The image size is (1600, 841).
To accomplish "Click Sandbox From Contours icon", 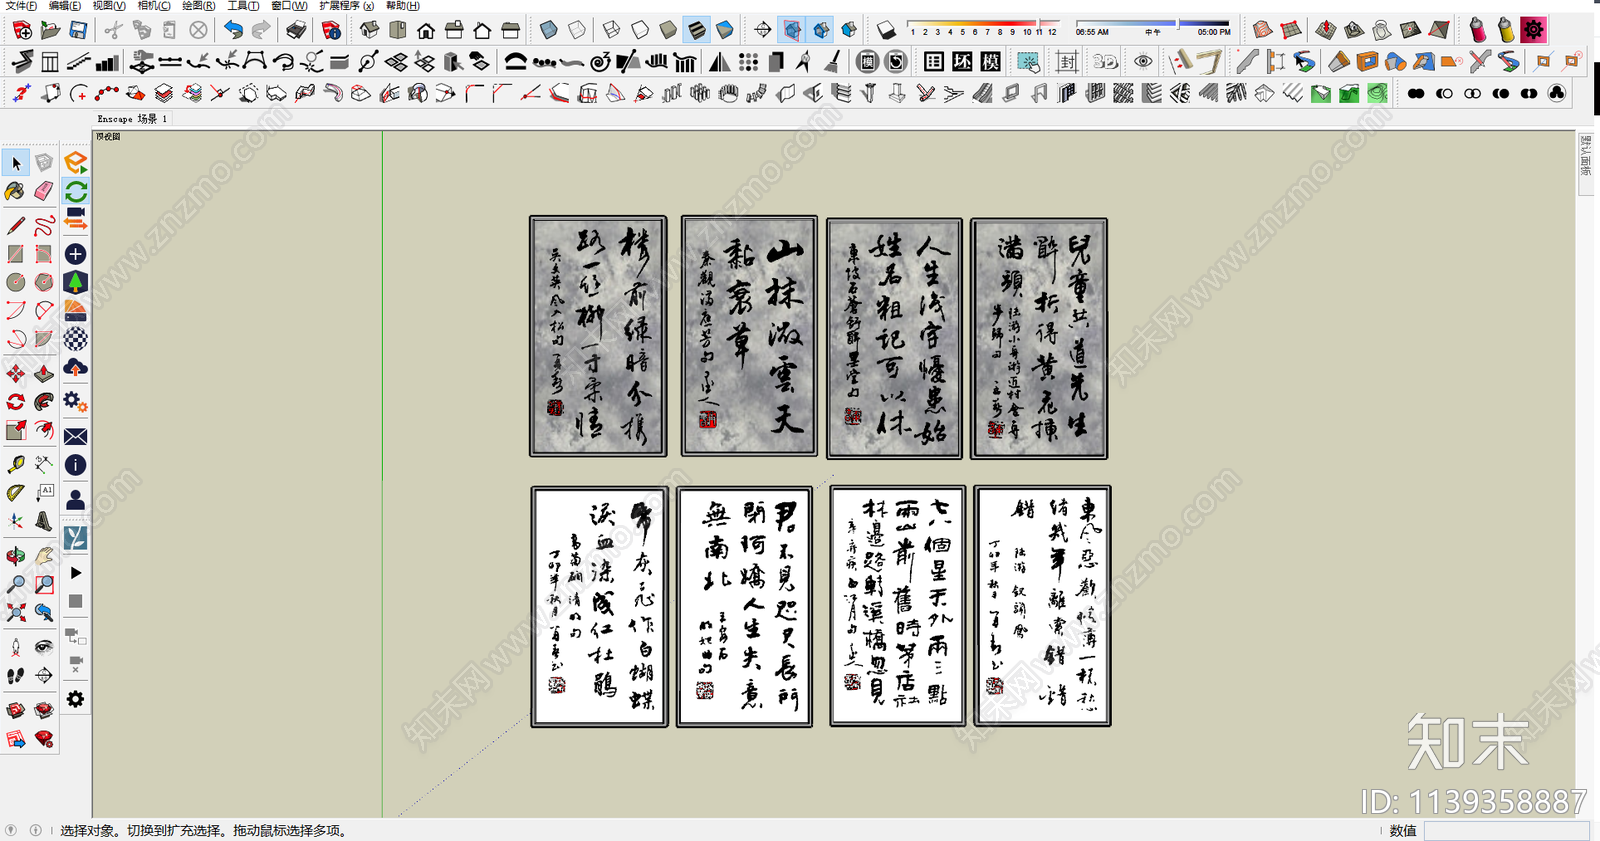I will pyautogui.click(x=1263, y=30).
